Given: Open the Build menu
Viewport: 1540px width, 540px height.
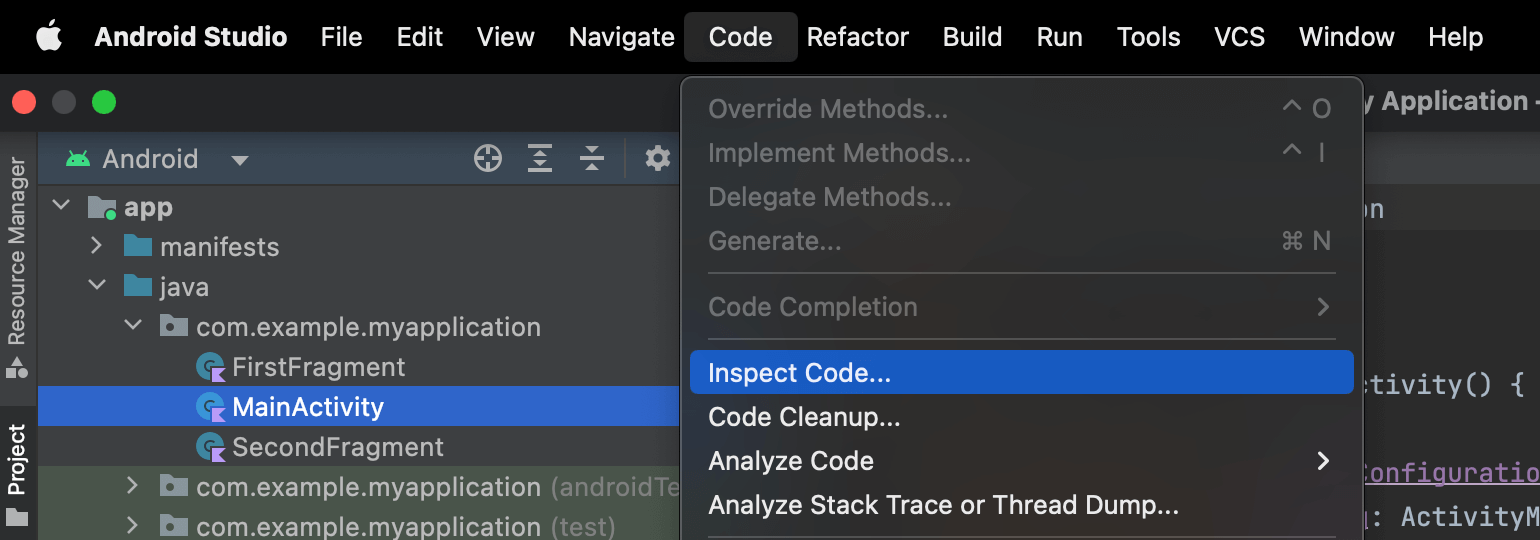Looking at the screenshot, I should coord(973,37).
